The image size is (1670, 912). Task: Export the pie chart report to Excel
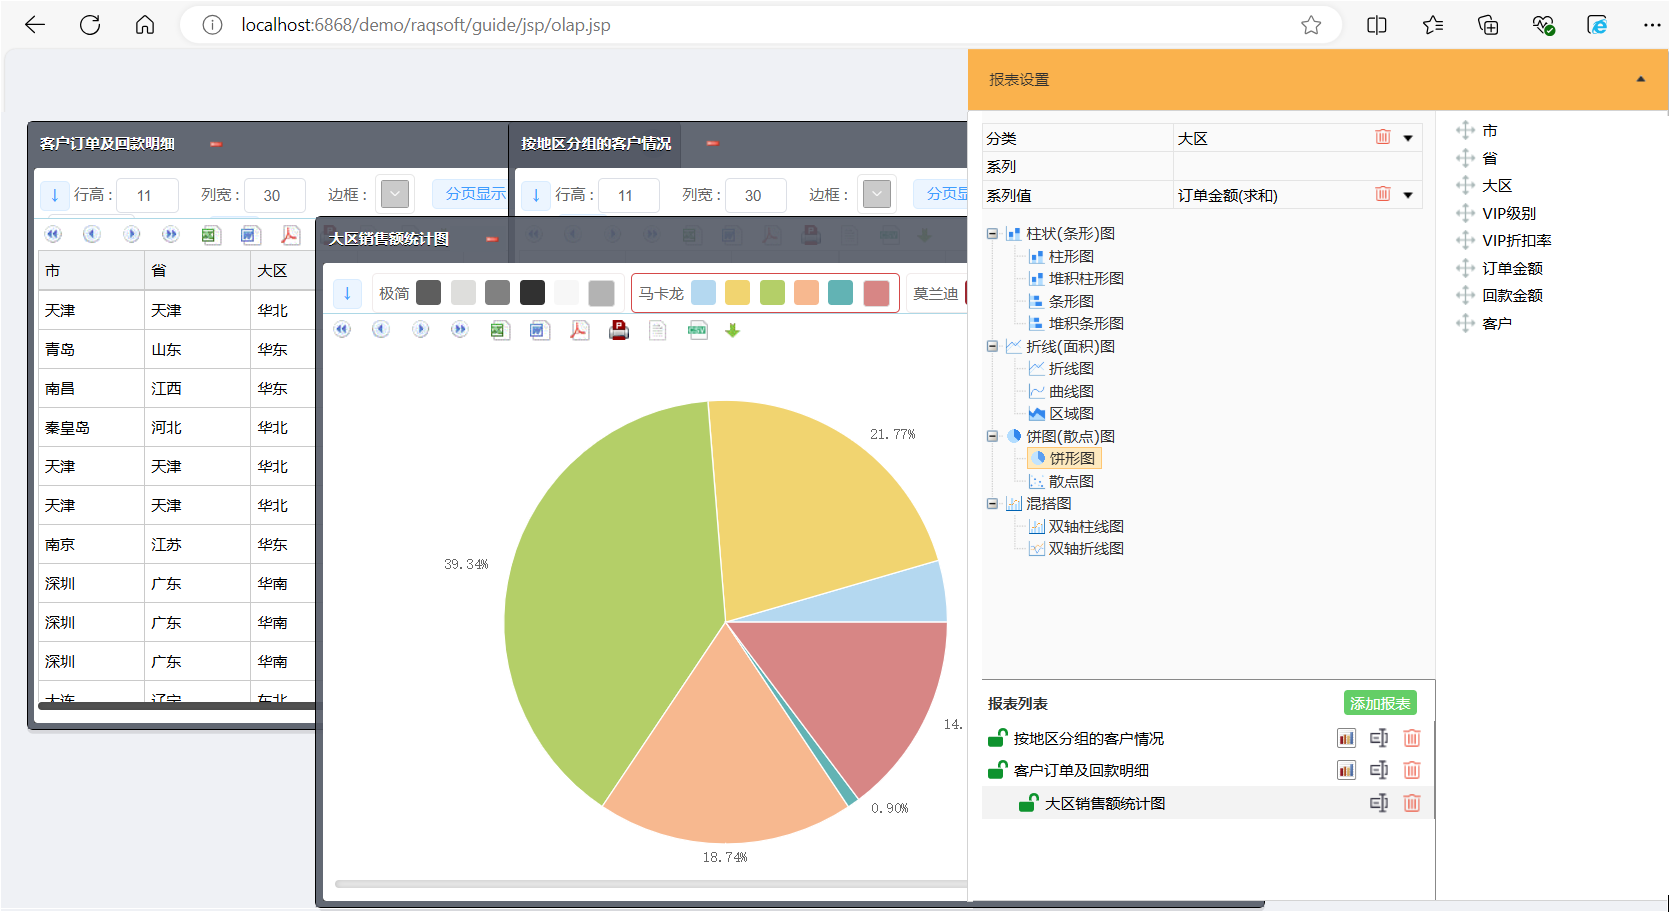[500, 330]
